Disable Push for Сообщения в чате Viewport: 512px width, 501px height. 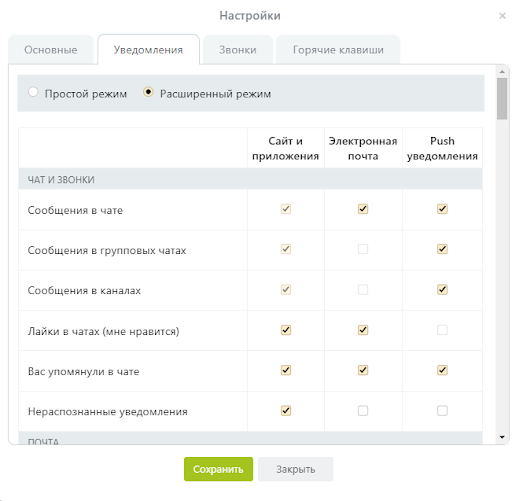442,209
